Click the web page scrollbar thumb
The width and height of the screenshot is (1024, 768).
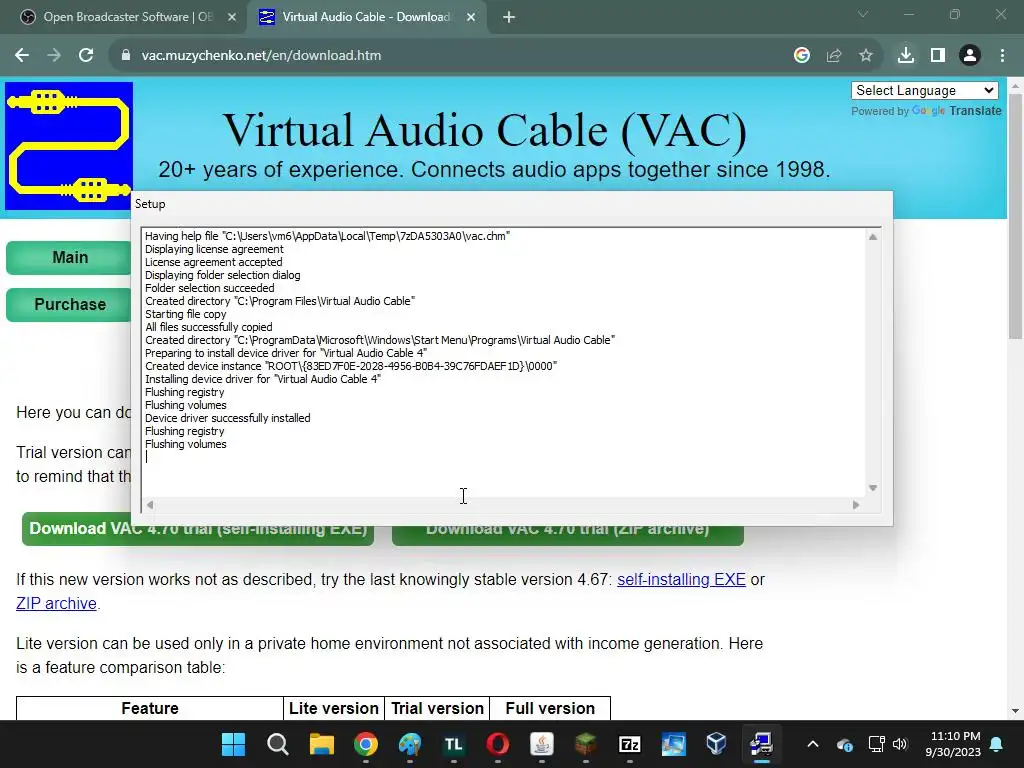point(1015,216)
